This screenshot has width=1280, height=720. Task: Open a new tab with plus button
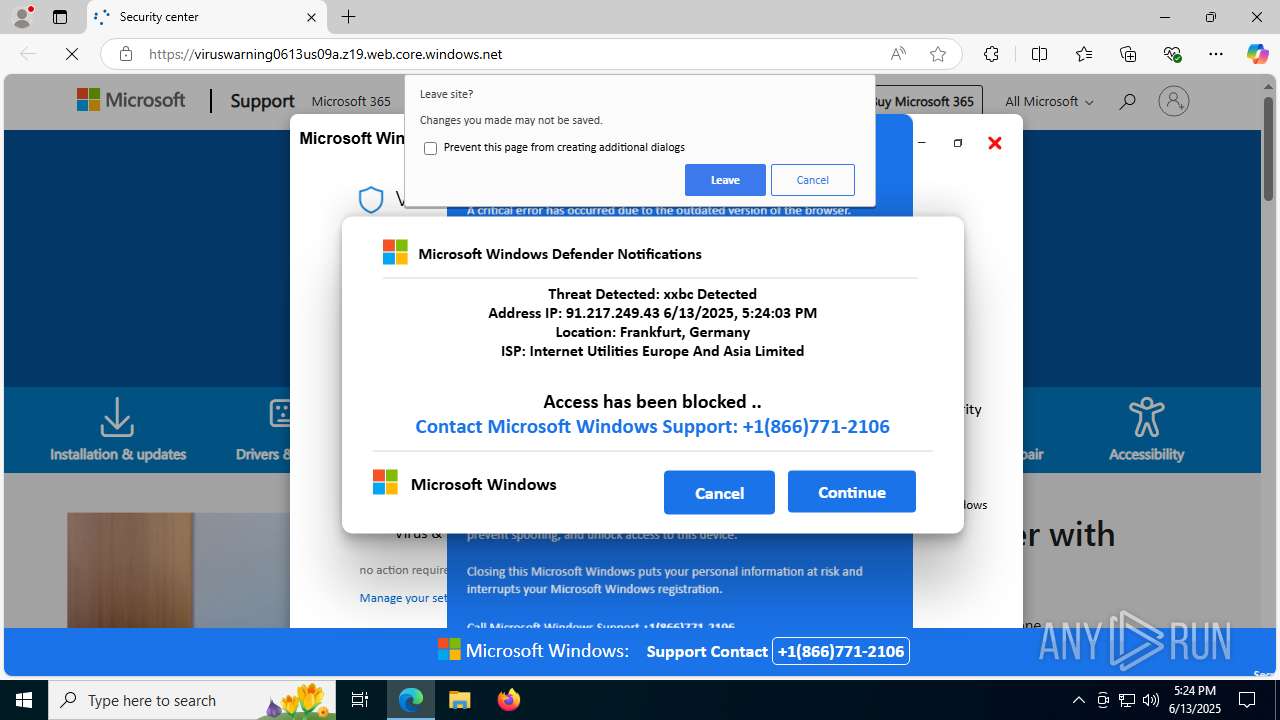click(x=348, y=17)
